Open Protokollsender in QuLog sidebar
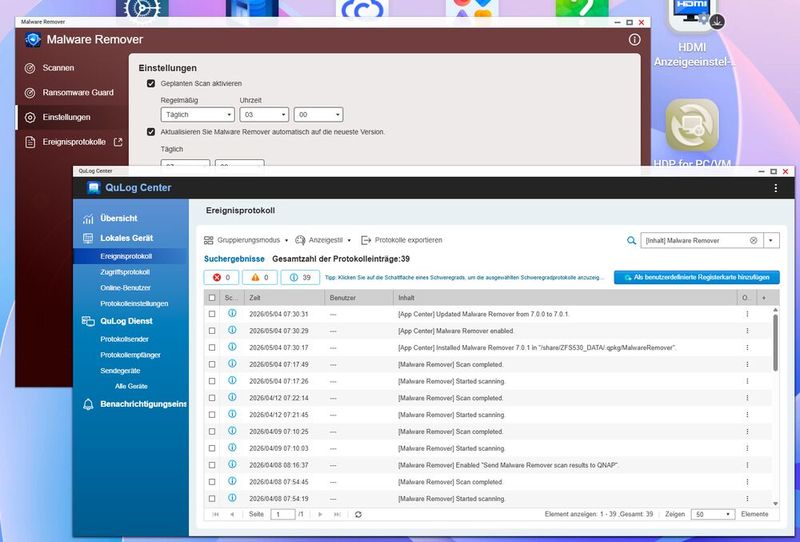800x542 pixels. [124, 339]
